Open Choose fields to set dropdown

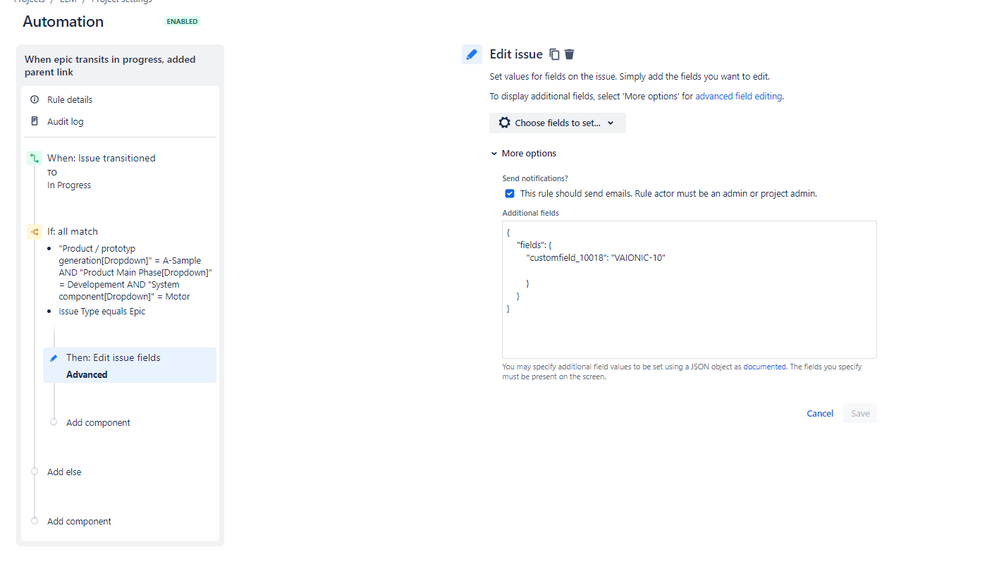(x=557, y=123)
